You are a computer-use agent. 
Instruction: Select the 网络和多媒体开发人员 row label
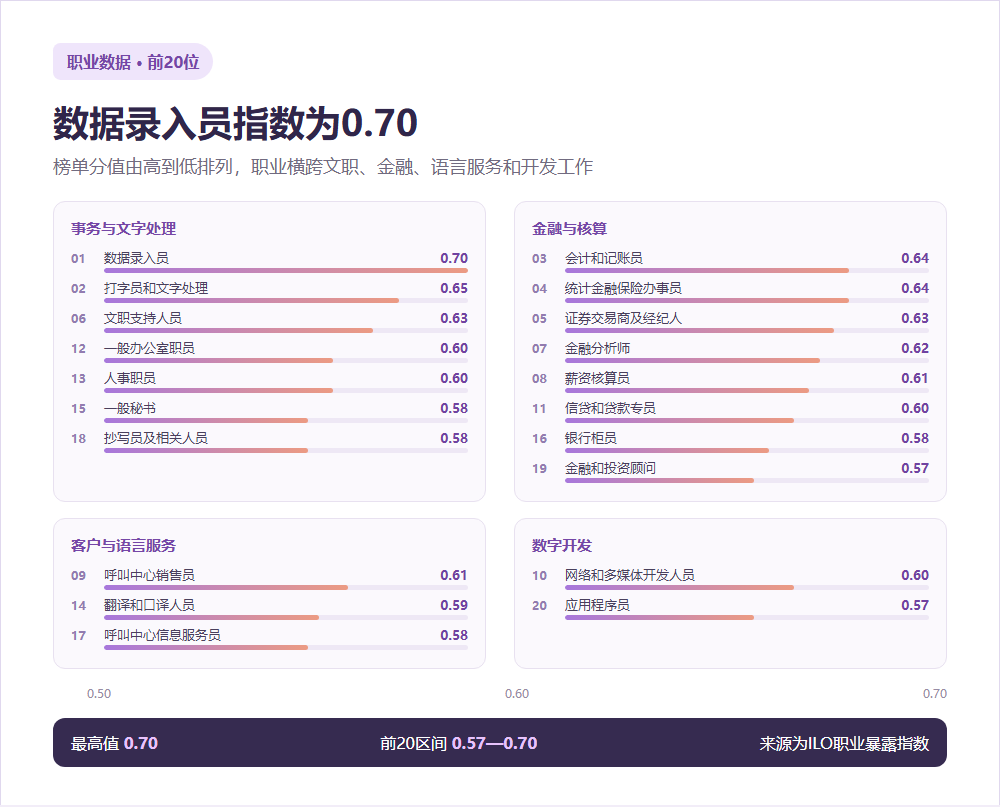[x=630, y=575]
